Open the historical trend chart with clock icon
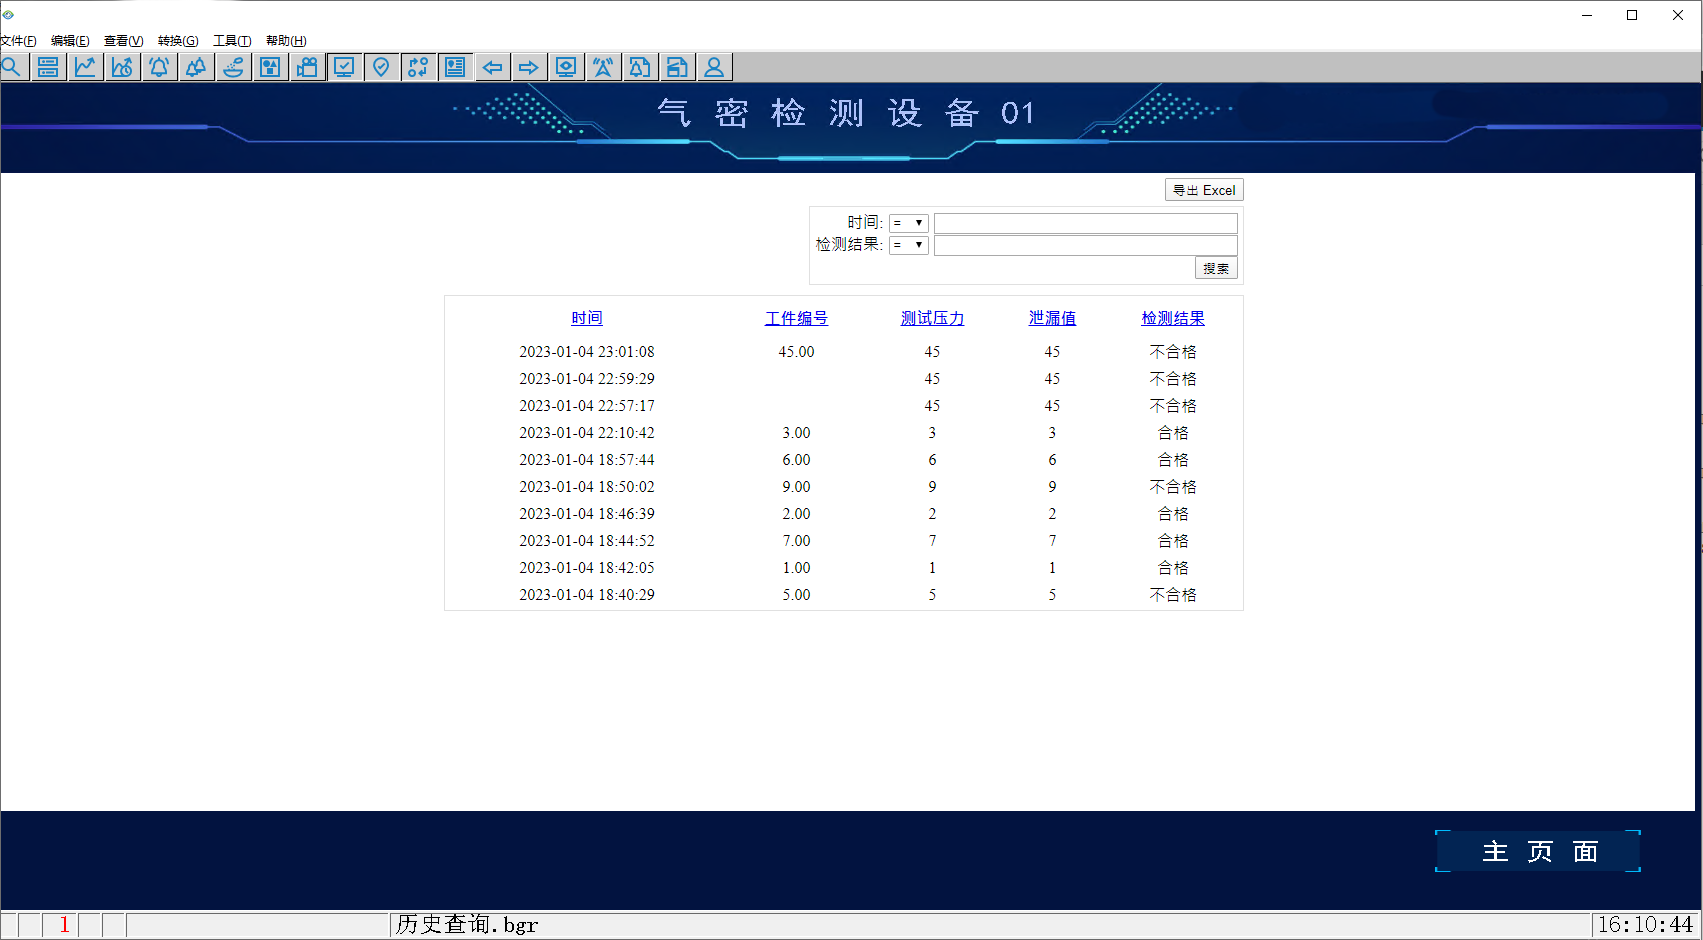 pos(122,67)
